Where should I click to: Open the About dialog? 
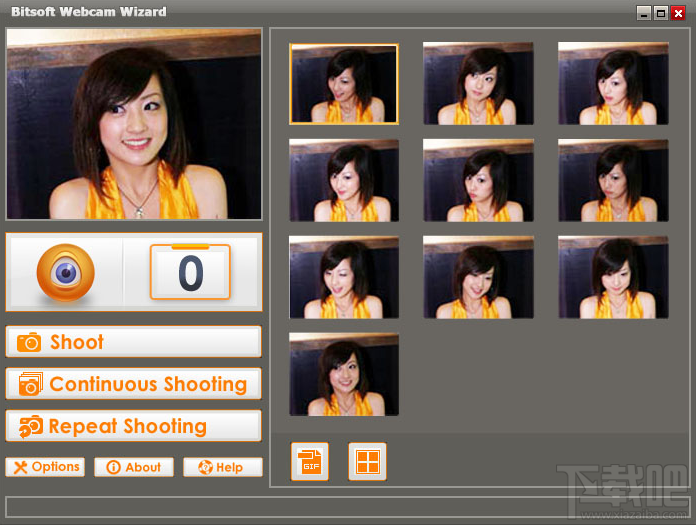coord(134,467)
